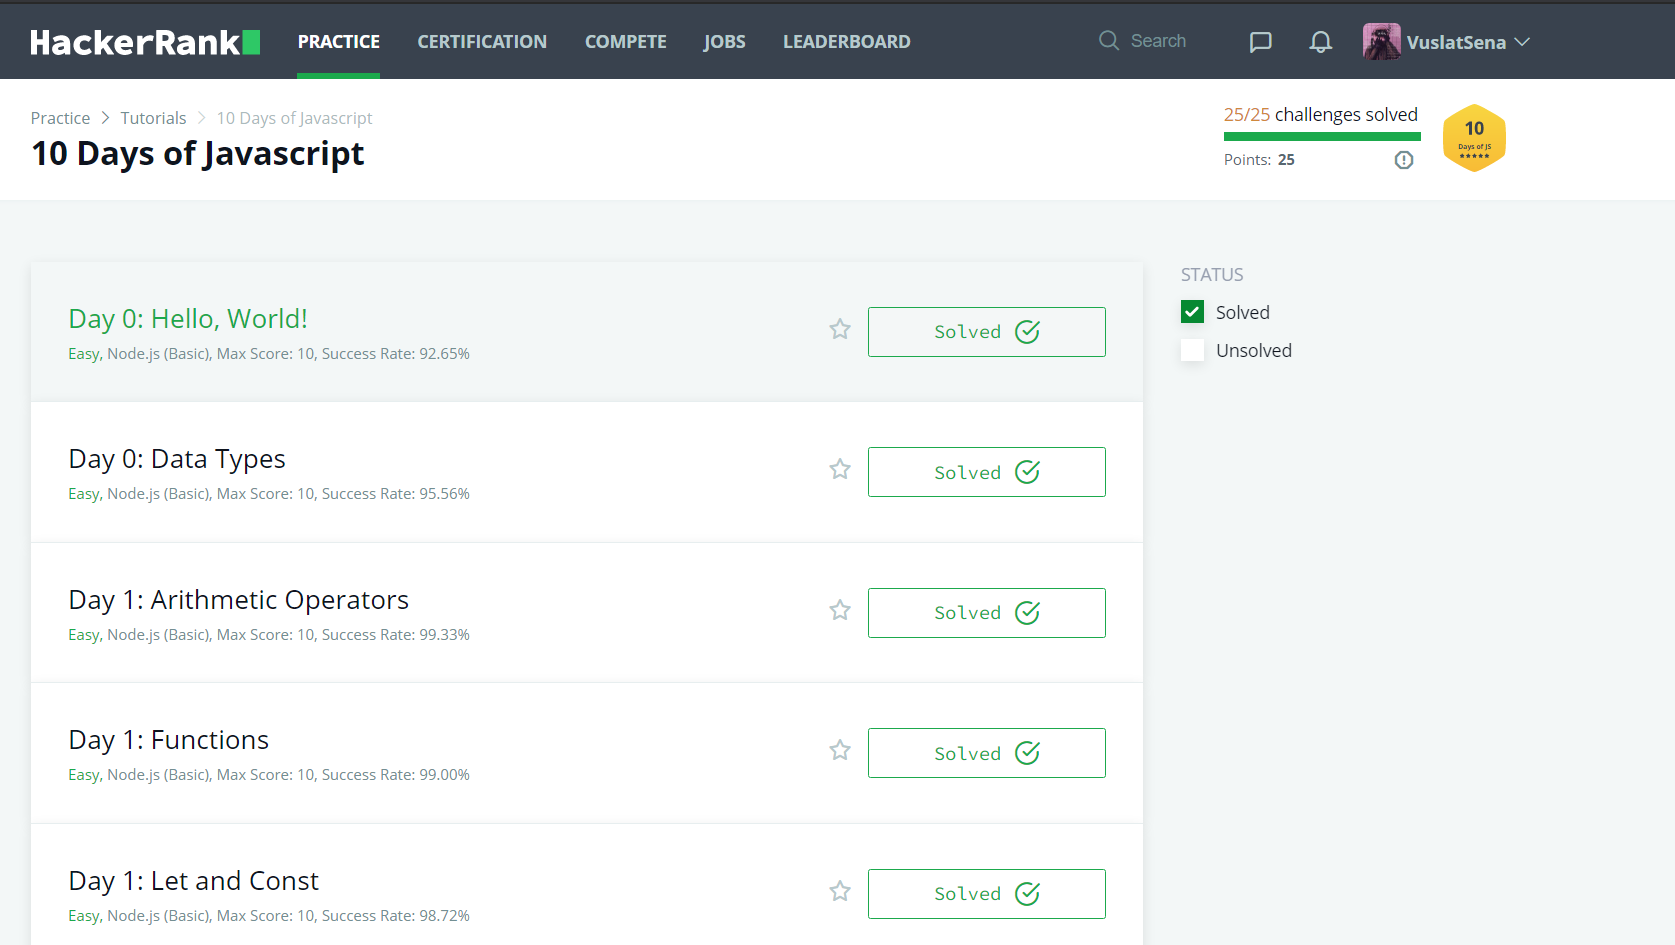Open the notifications bell
This screenshot has width=1675, height=945.
tap(1320, 41)
